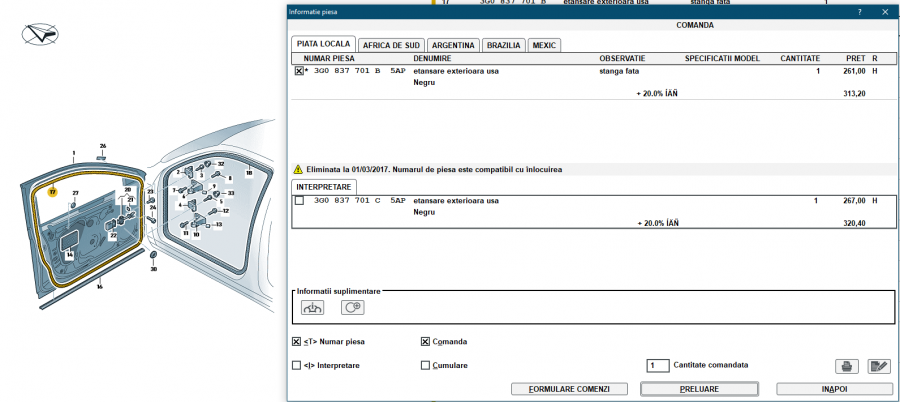This screenshot has width=900, height=402.
Task: Disable the Comanda checkbox
Action: coord(426,341)
